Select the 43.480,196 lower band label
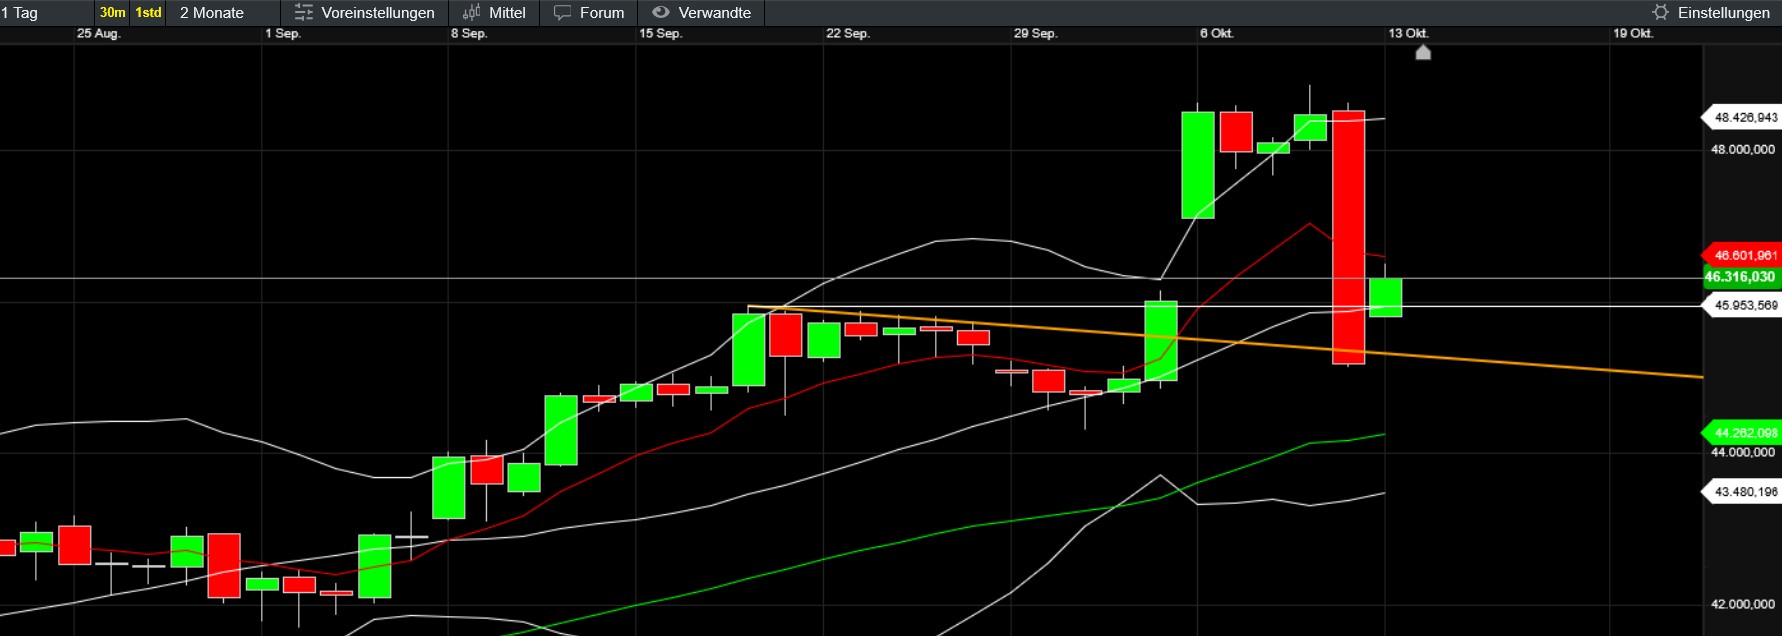Image resolution: width=1782 pixels, height=636 pixels. point(1741,492)
